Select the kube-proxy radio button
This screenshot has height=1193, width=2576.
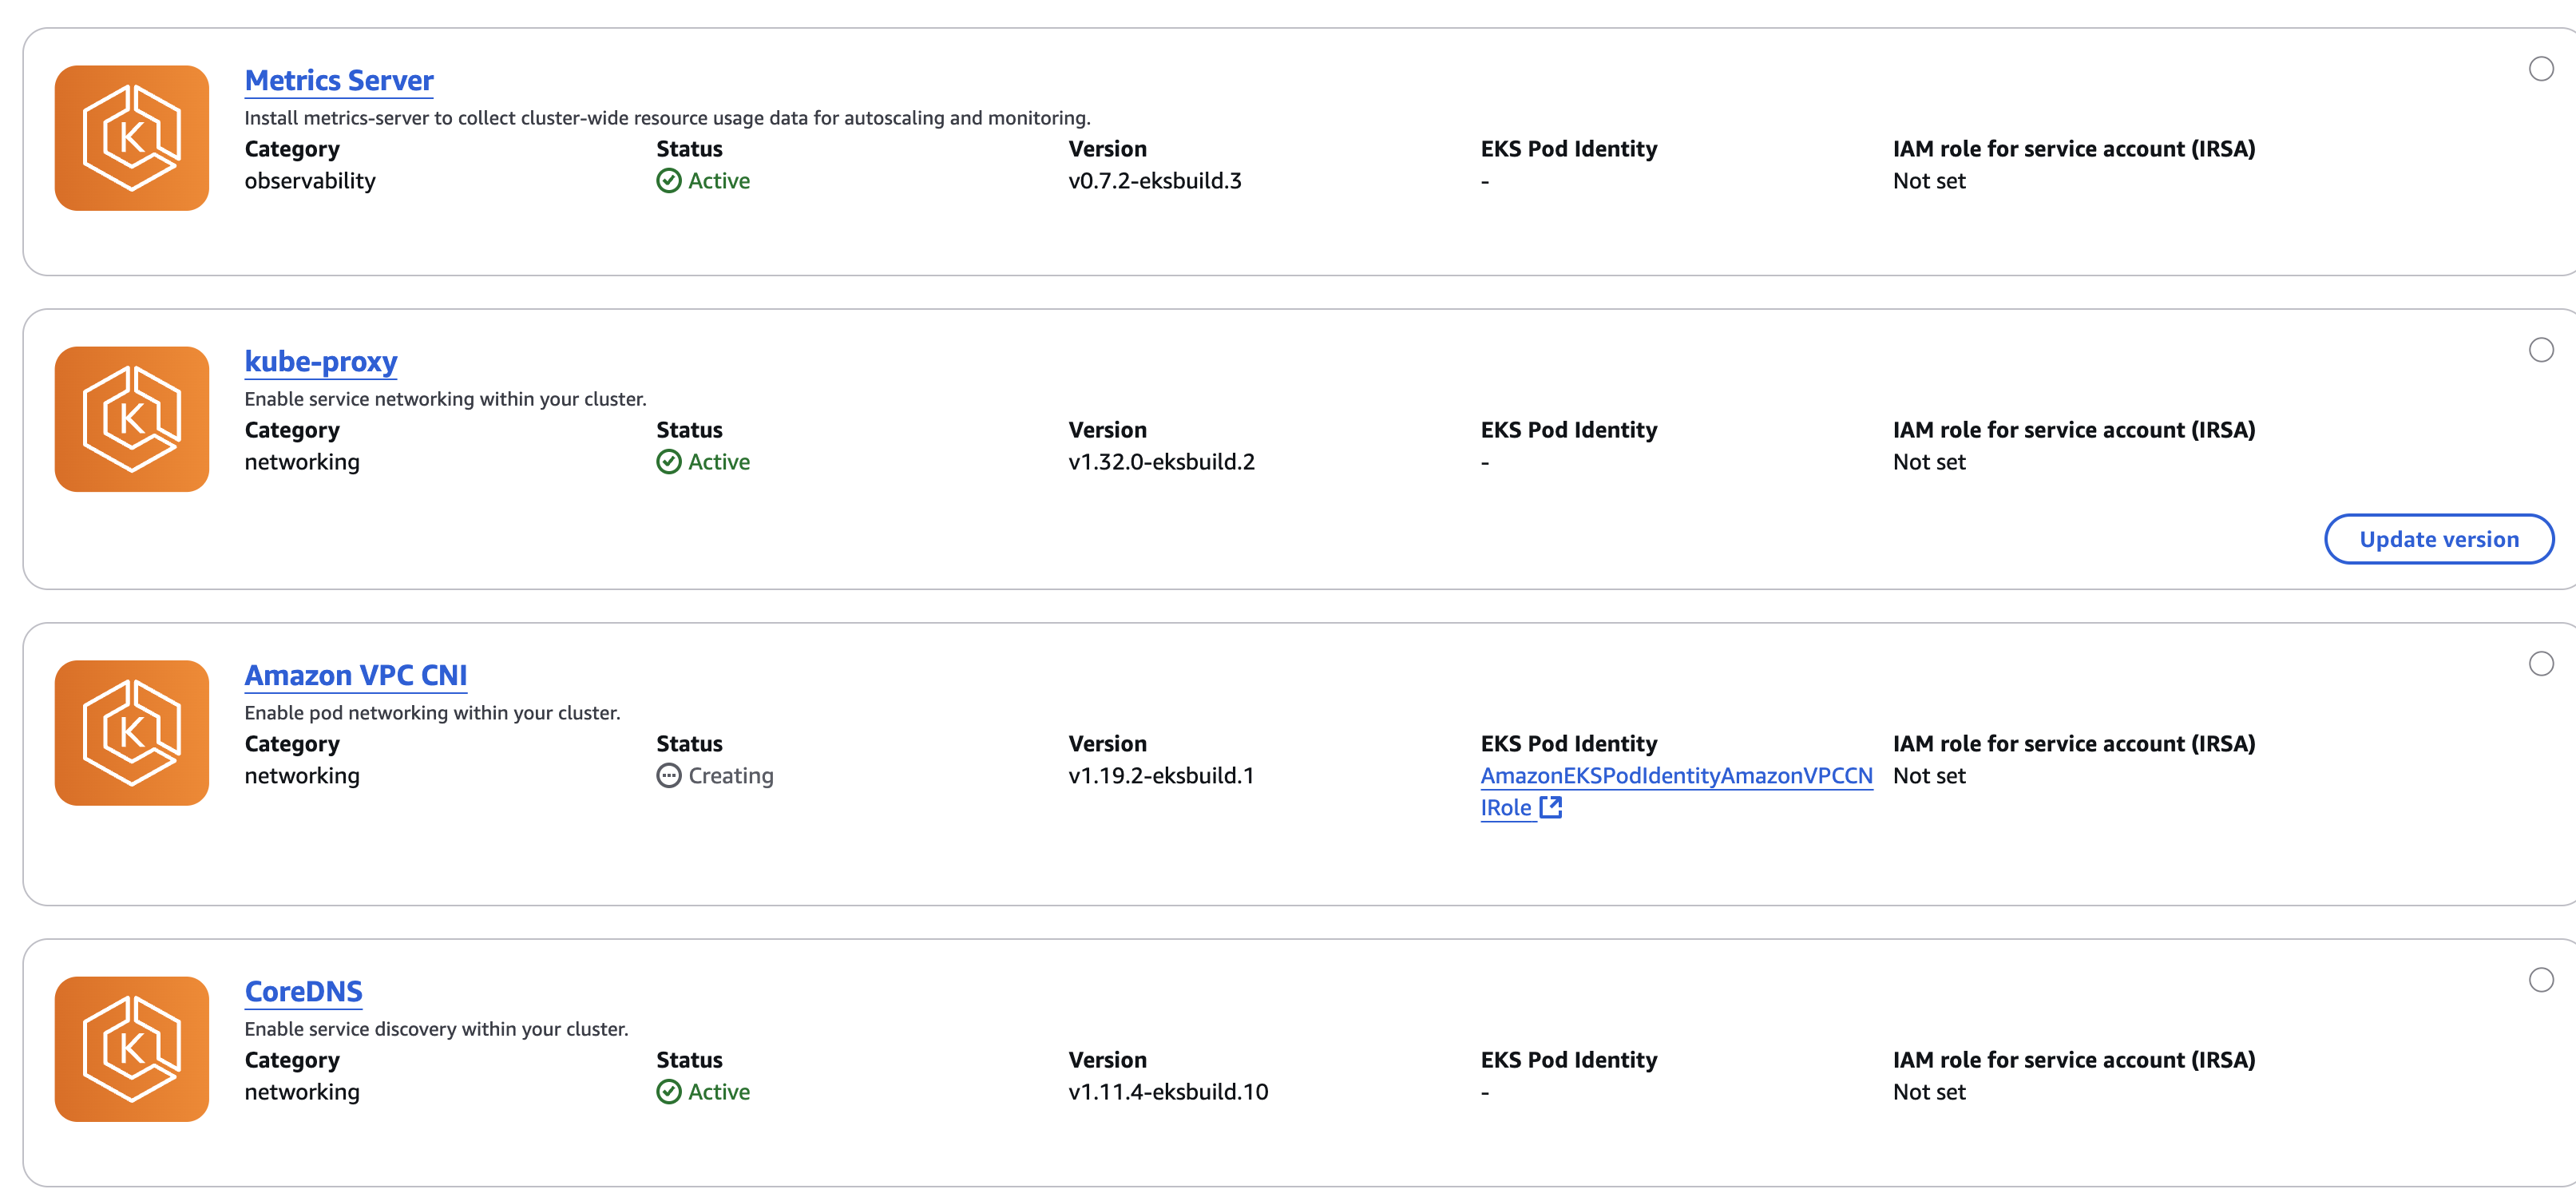pos(2541,350)
